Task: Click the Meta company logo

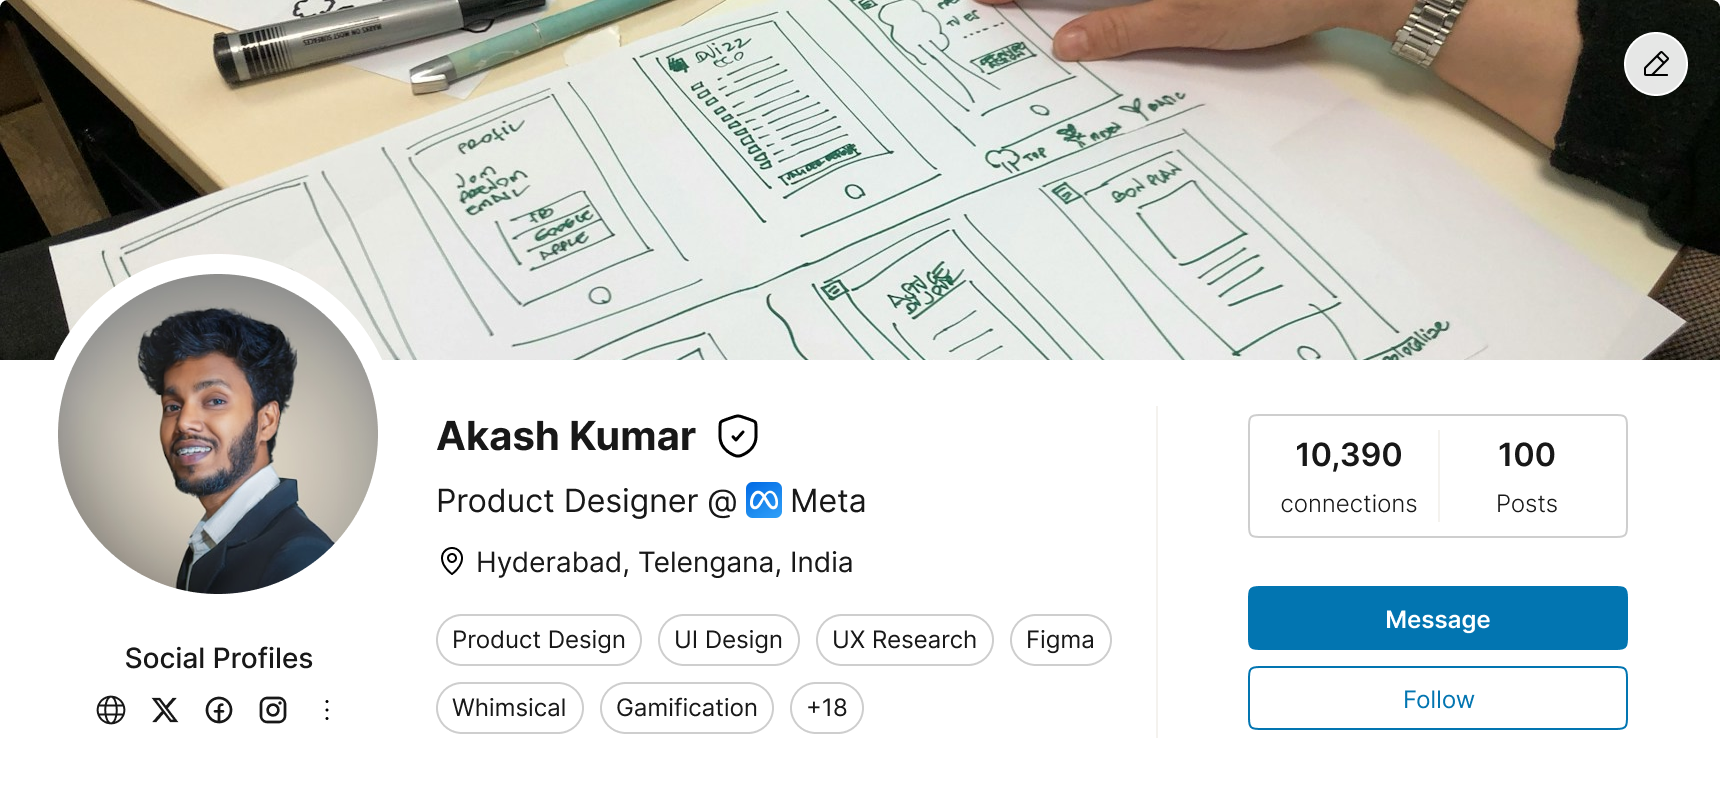Action: tap(764, 501)
